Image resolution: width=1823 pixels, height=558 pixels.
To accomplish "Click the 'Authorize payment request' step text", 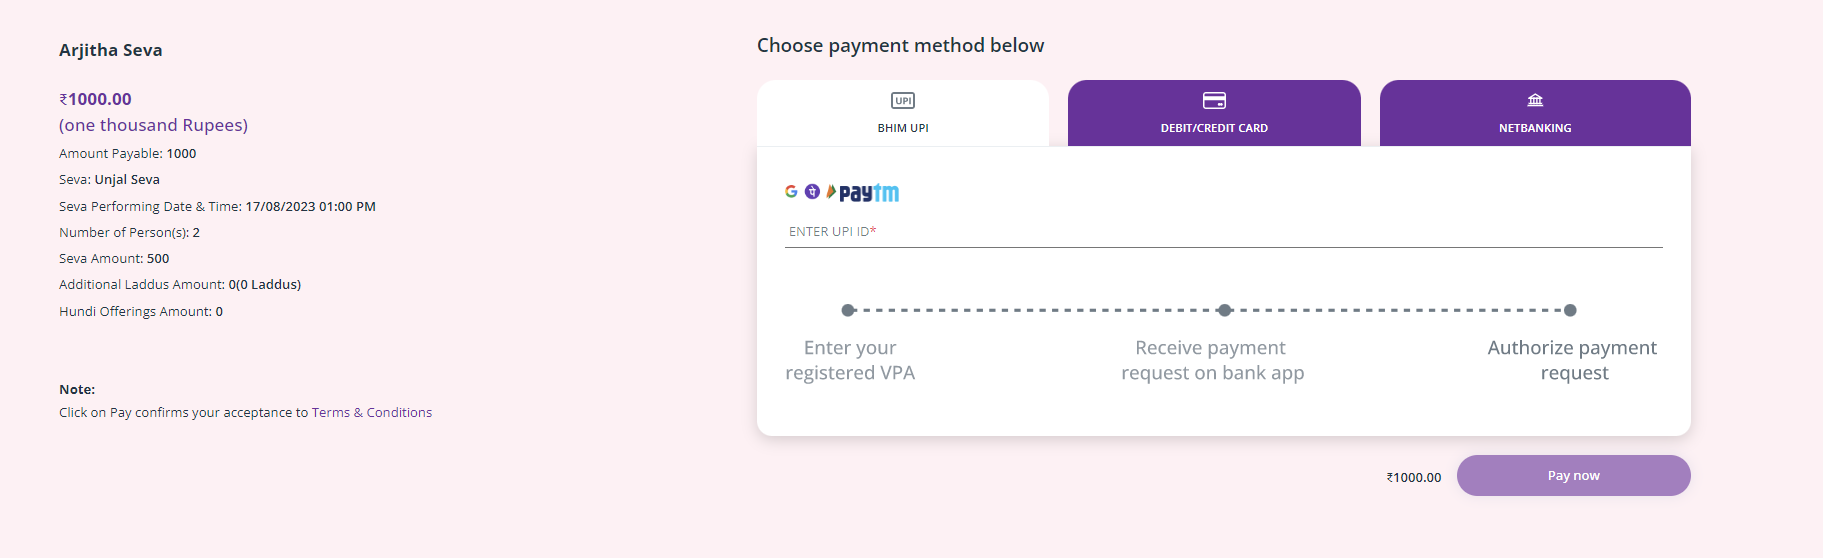I will coord(1572,360).
